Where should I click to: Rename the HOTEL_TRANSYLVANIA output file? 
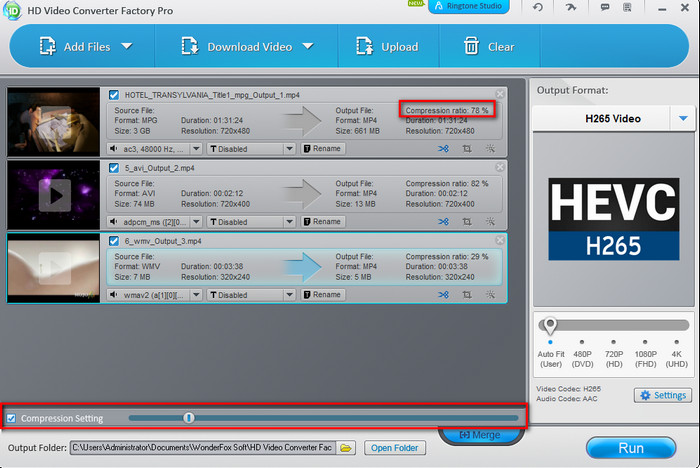point(322,148)
